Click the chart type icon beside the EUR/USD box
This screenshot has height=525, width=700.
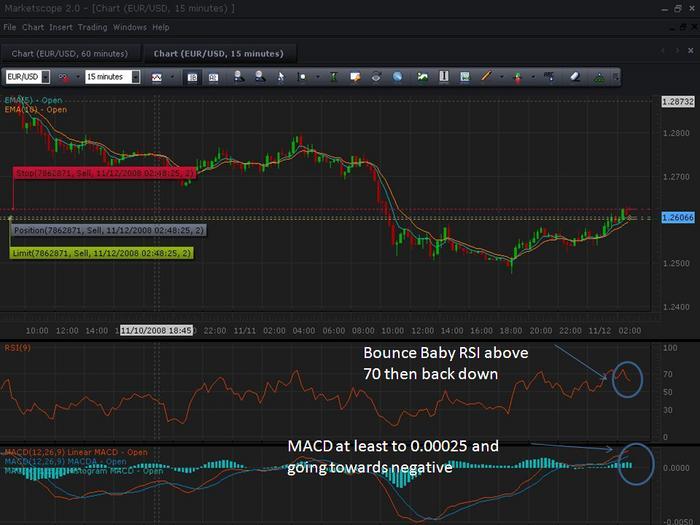pos(63,77)
